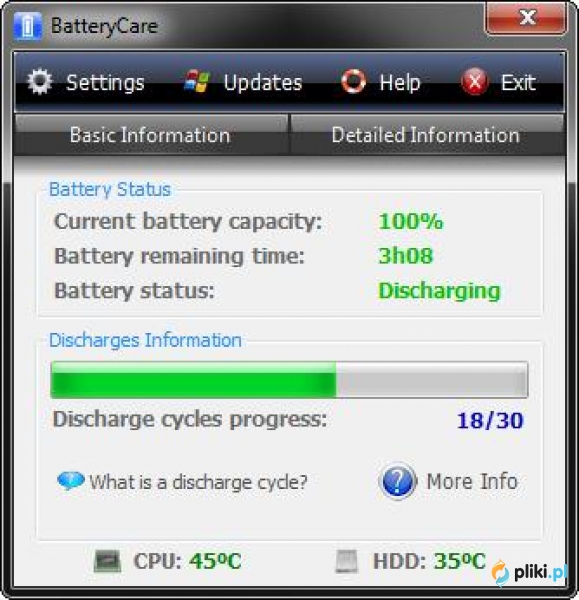Viewport: 579px width, 600px height.
Task: Click the Settings gear icon
Action: pyautogui.click(x=39, y=81)
